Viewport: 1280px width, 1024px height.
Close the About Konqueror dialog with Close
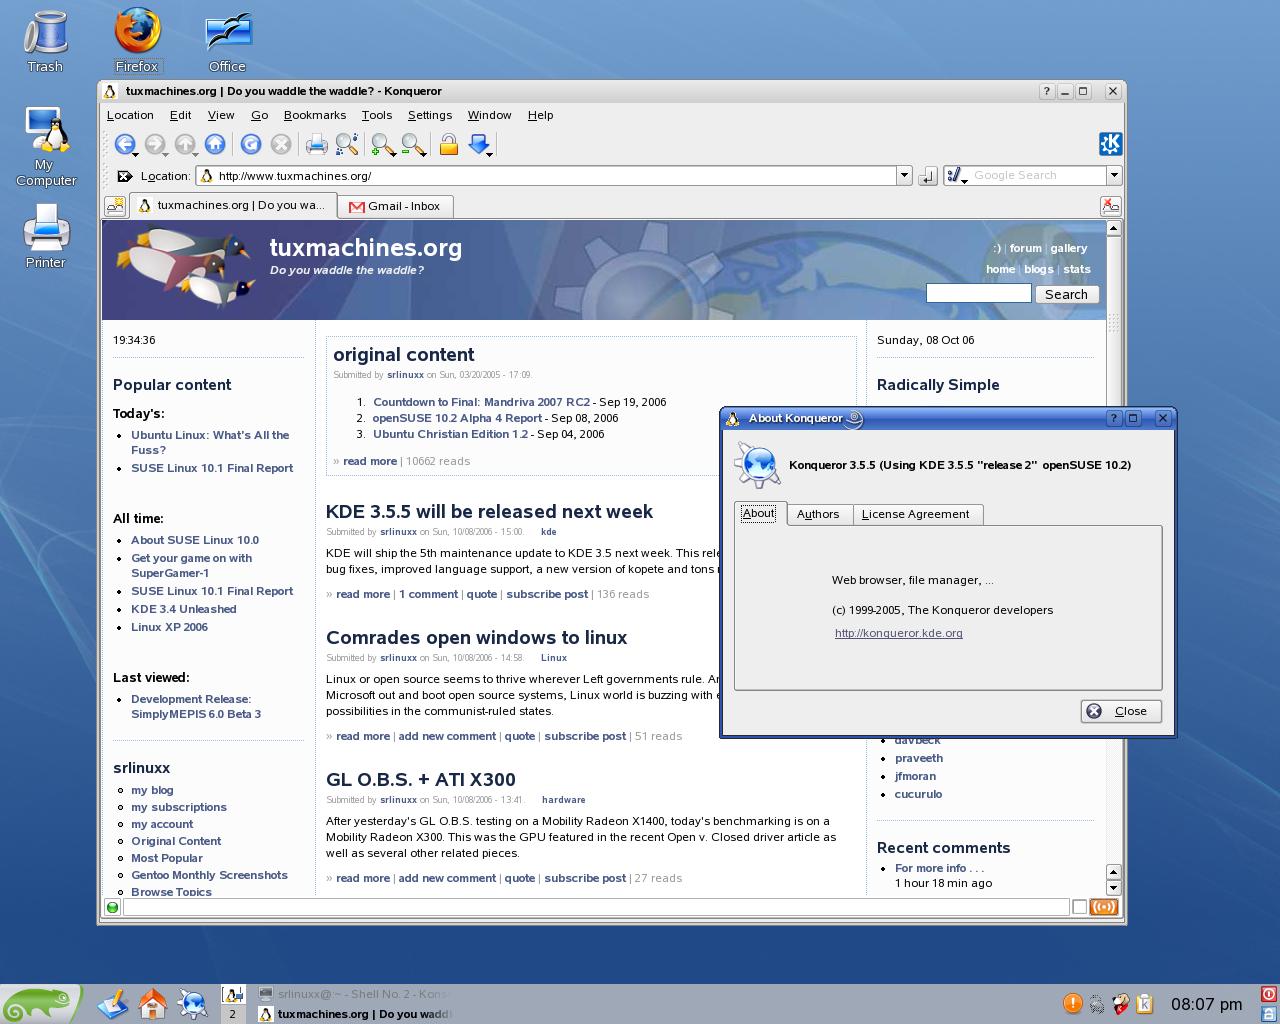point(1121,711)
